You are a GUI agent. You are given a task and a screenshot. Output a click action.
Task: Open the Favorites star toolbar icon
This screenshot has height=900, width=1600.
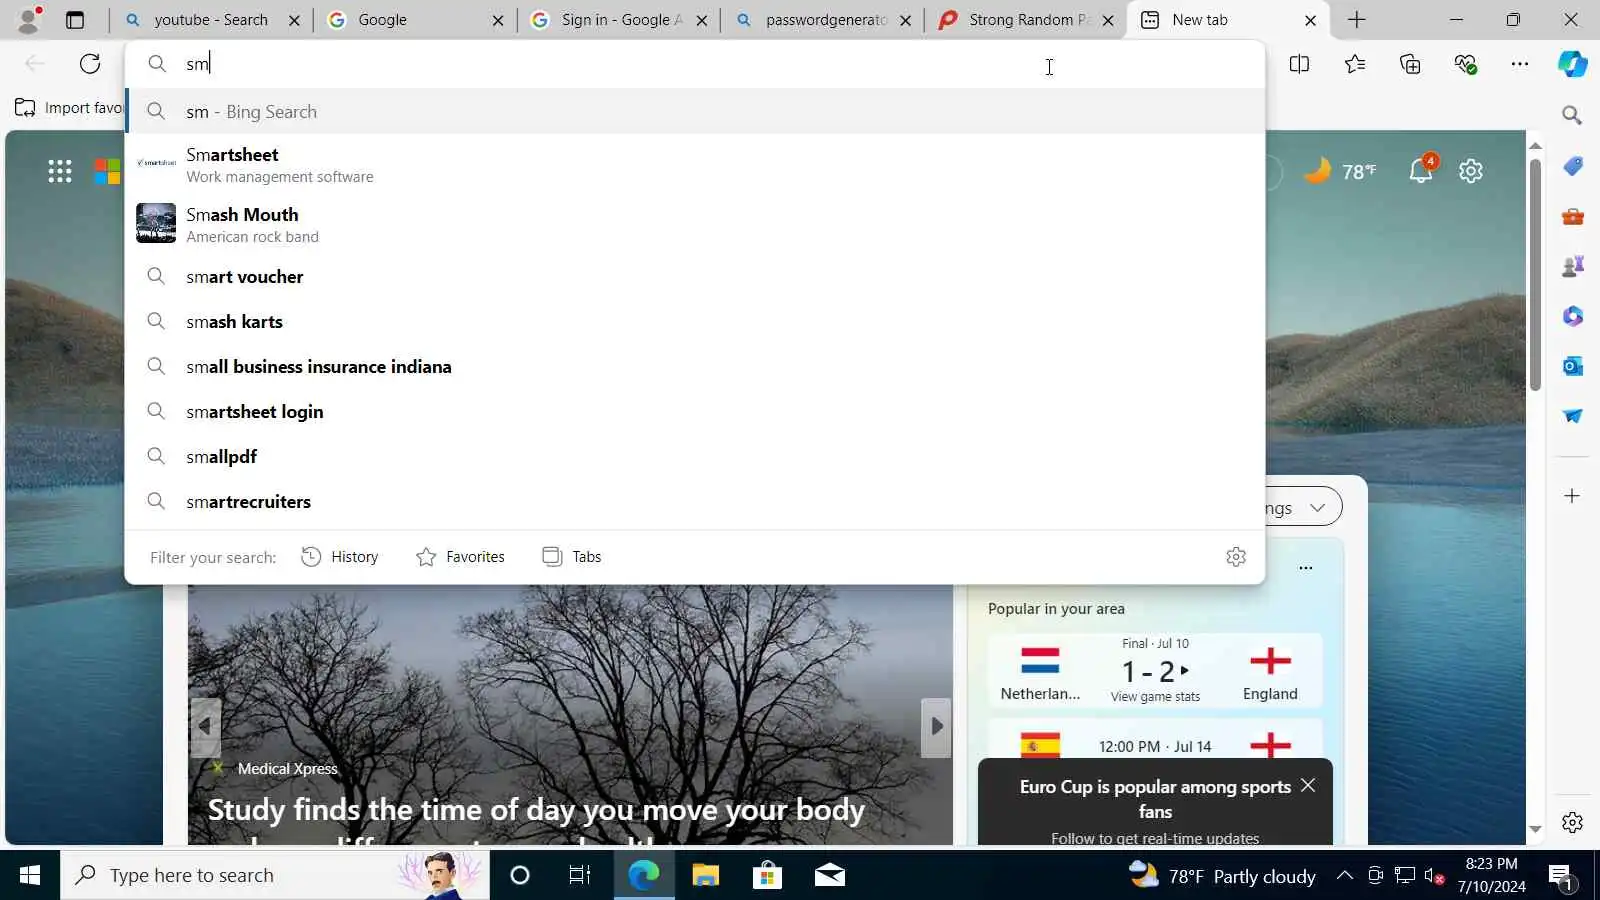coord(1355,64)
